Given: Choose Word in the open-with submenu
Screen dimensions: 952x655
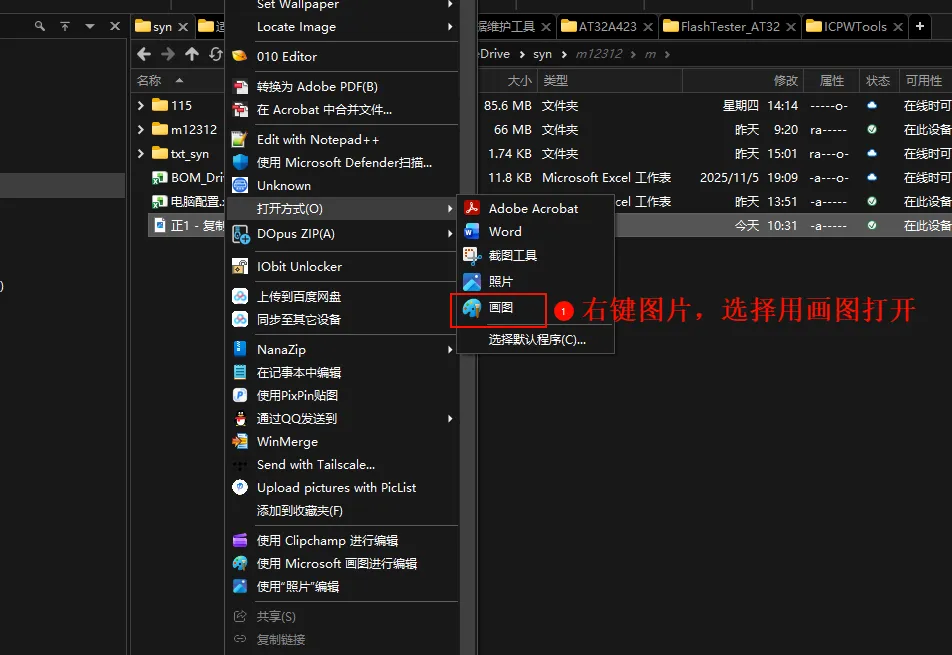Looking at the screenshot, I should click(505, 231).
